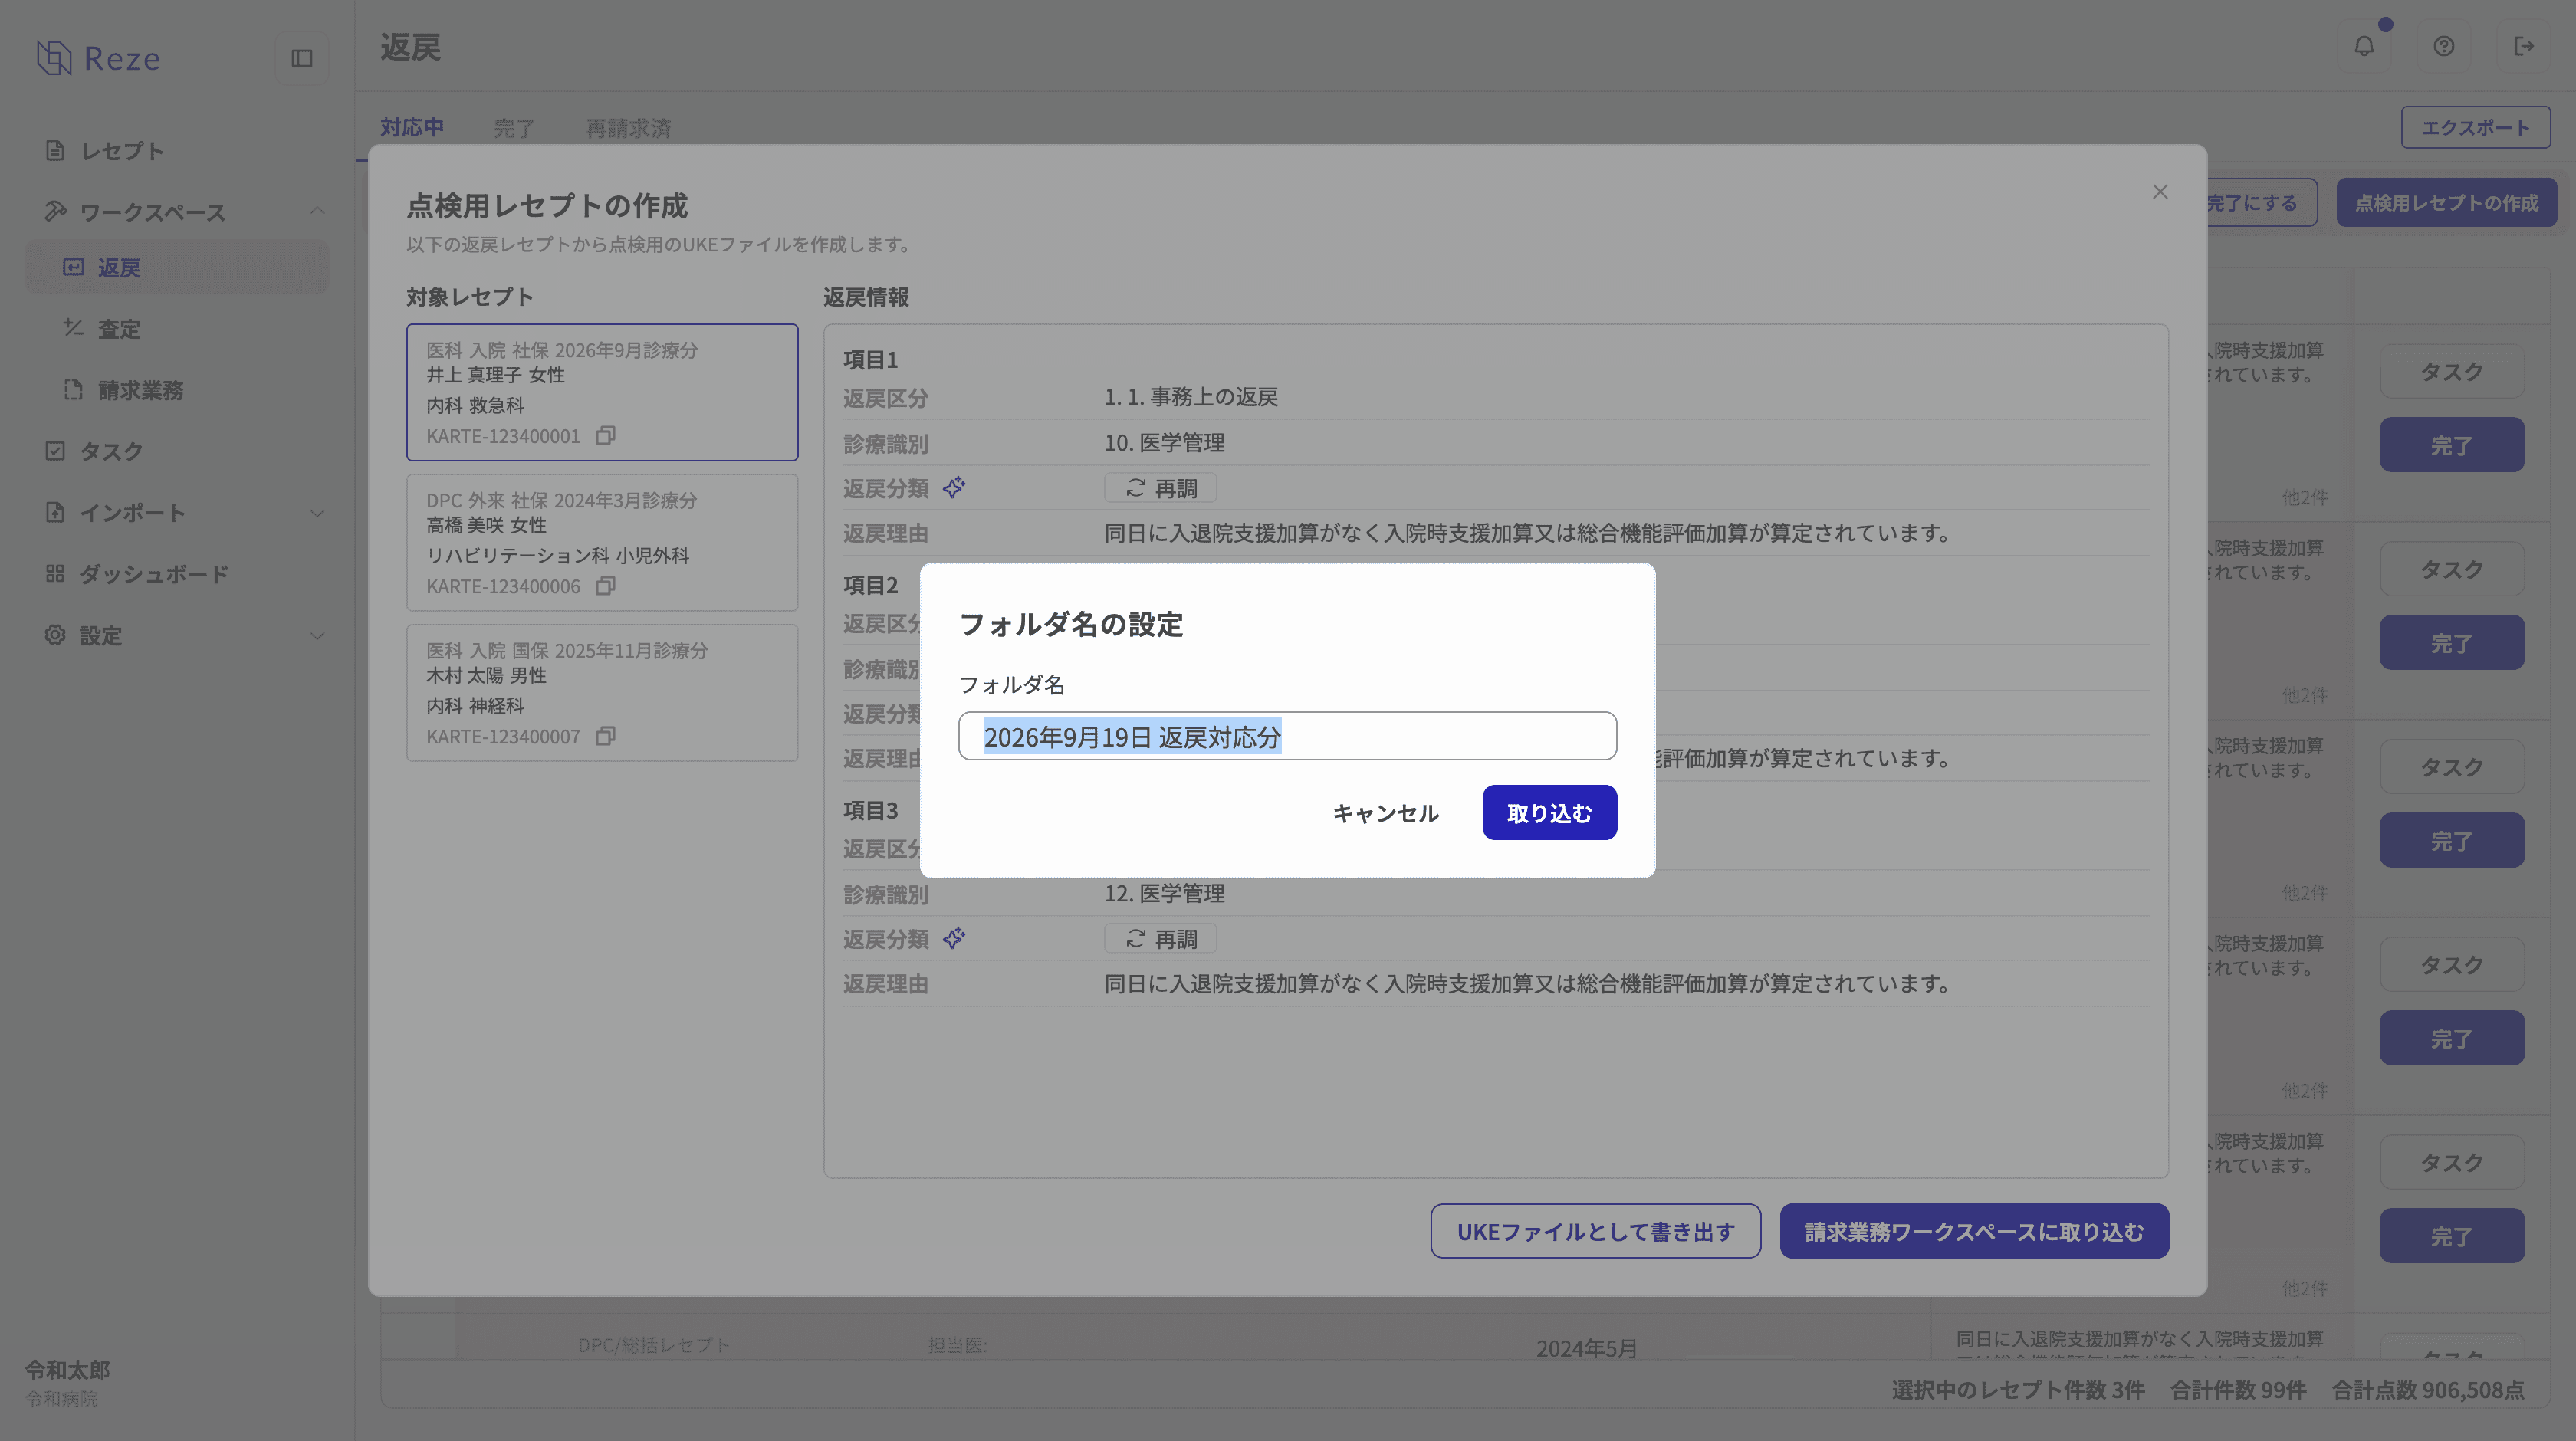Select the 井上 真理子 receipt card
This screenshot has width=2576, height=1441.
pos(602,392)
